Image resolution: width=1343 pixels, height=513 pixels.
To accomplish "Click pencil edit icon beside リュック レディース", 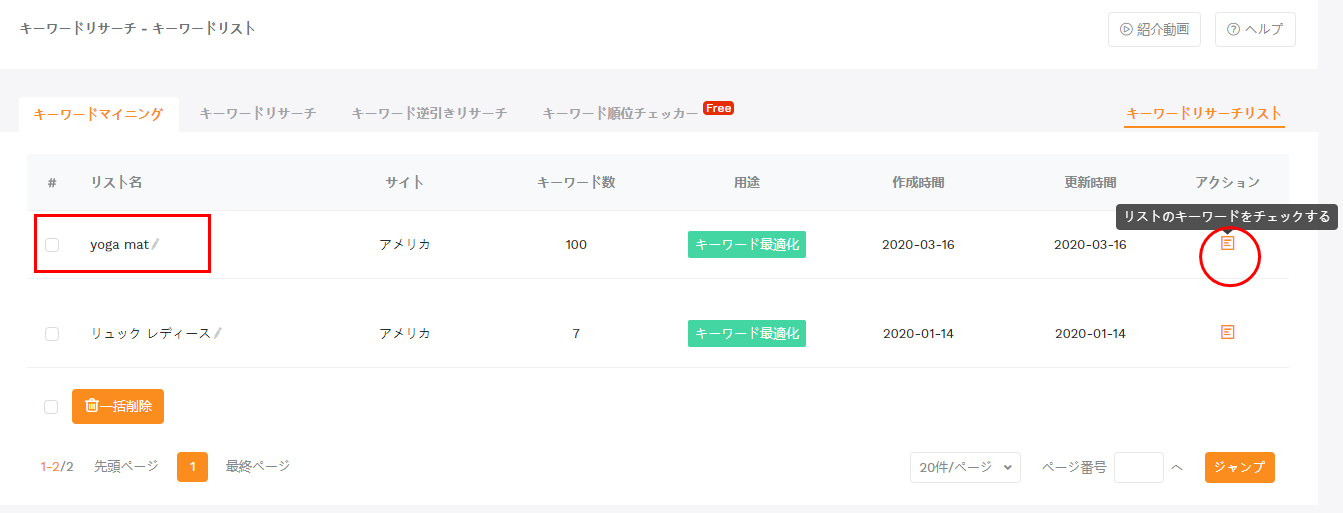I will 218,333.
